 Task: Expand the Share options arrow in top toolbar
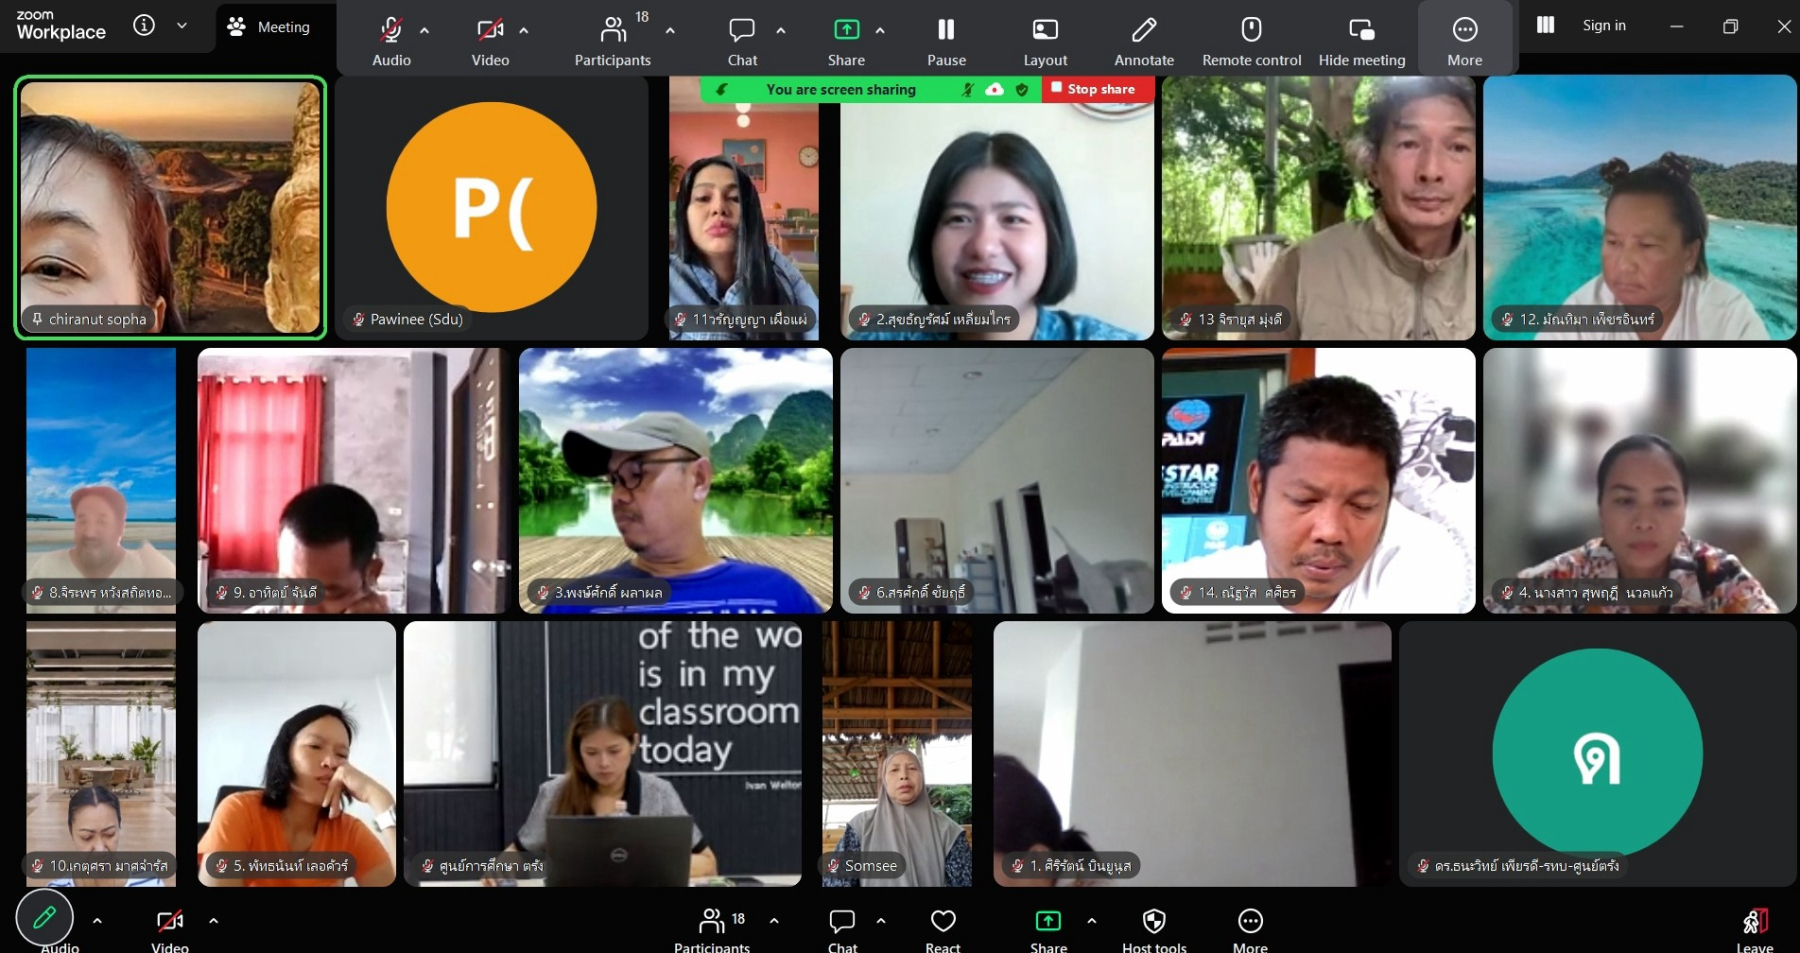pos(880,31)
